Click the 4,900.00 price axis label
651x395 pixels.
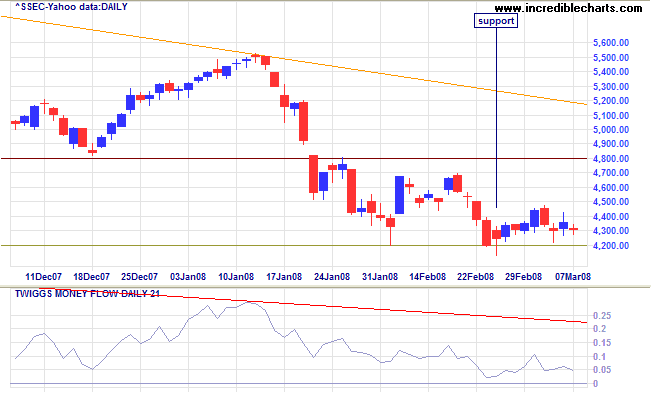[611, 144]
